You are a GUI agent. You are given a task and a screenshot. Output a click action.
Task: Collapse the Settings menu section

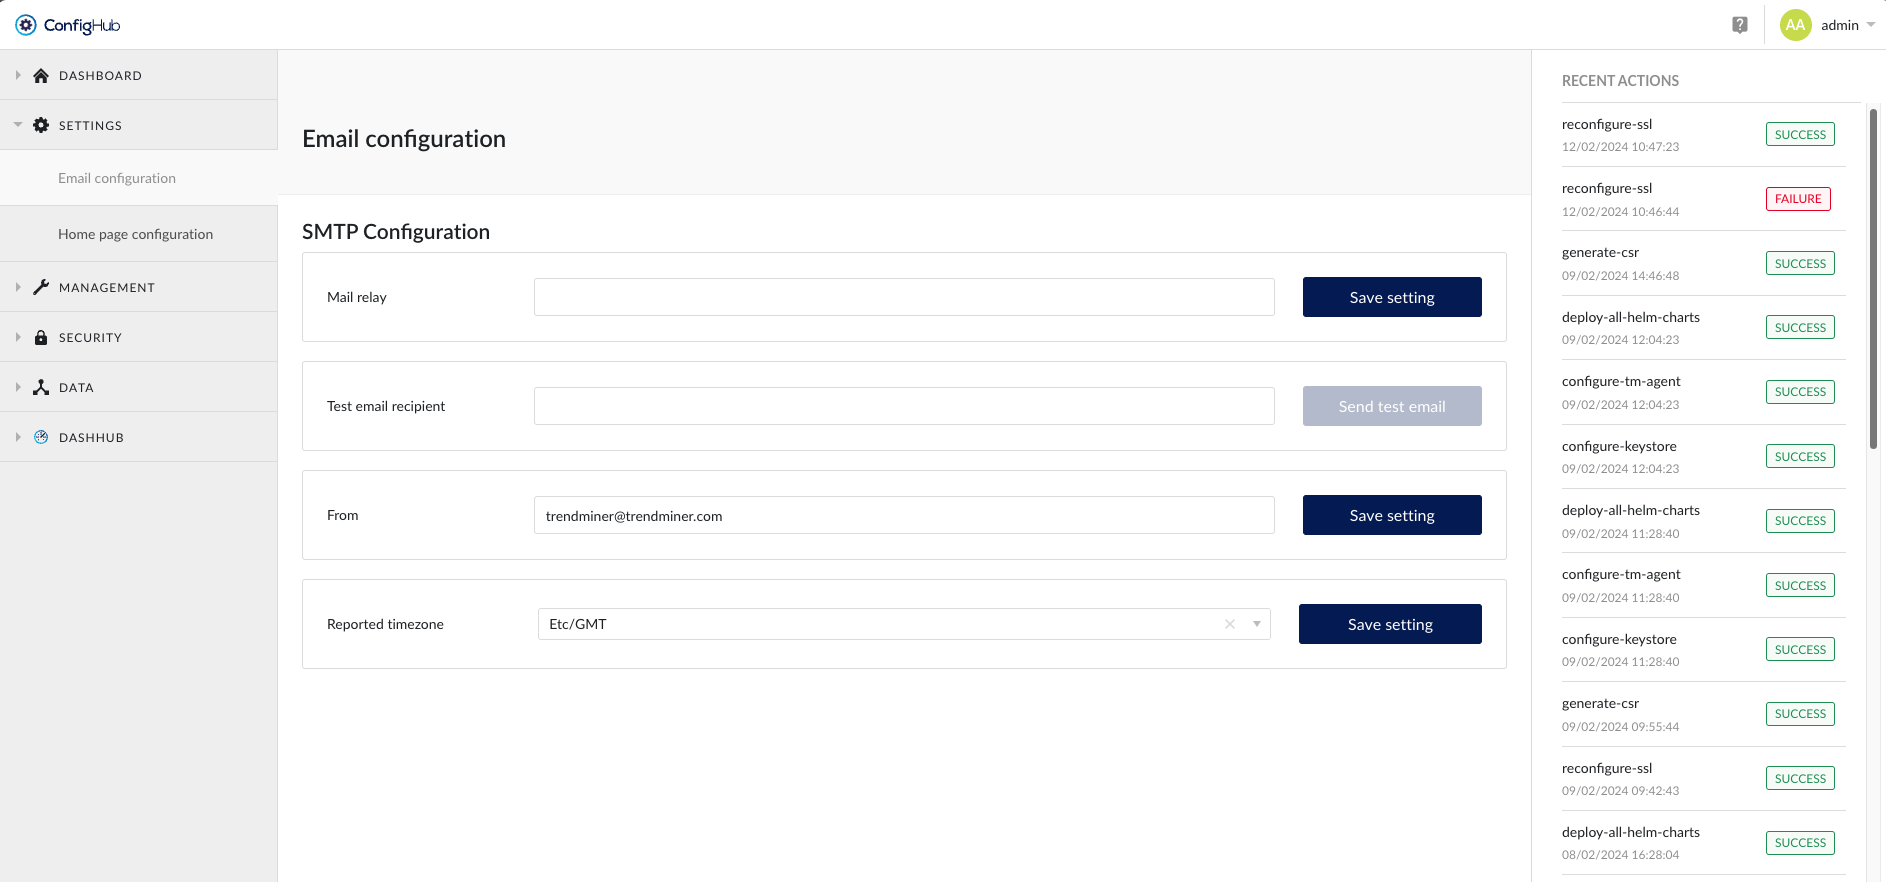click(18, 125)
